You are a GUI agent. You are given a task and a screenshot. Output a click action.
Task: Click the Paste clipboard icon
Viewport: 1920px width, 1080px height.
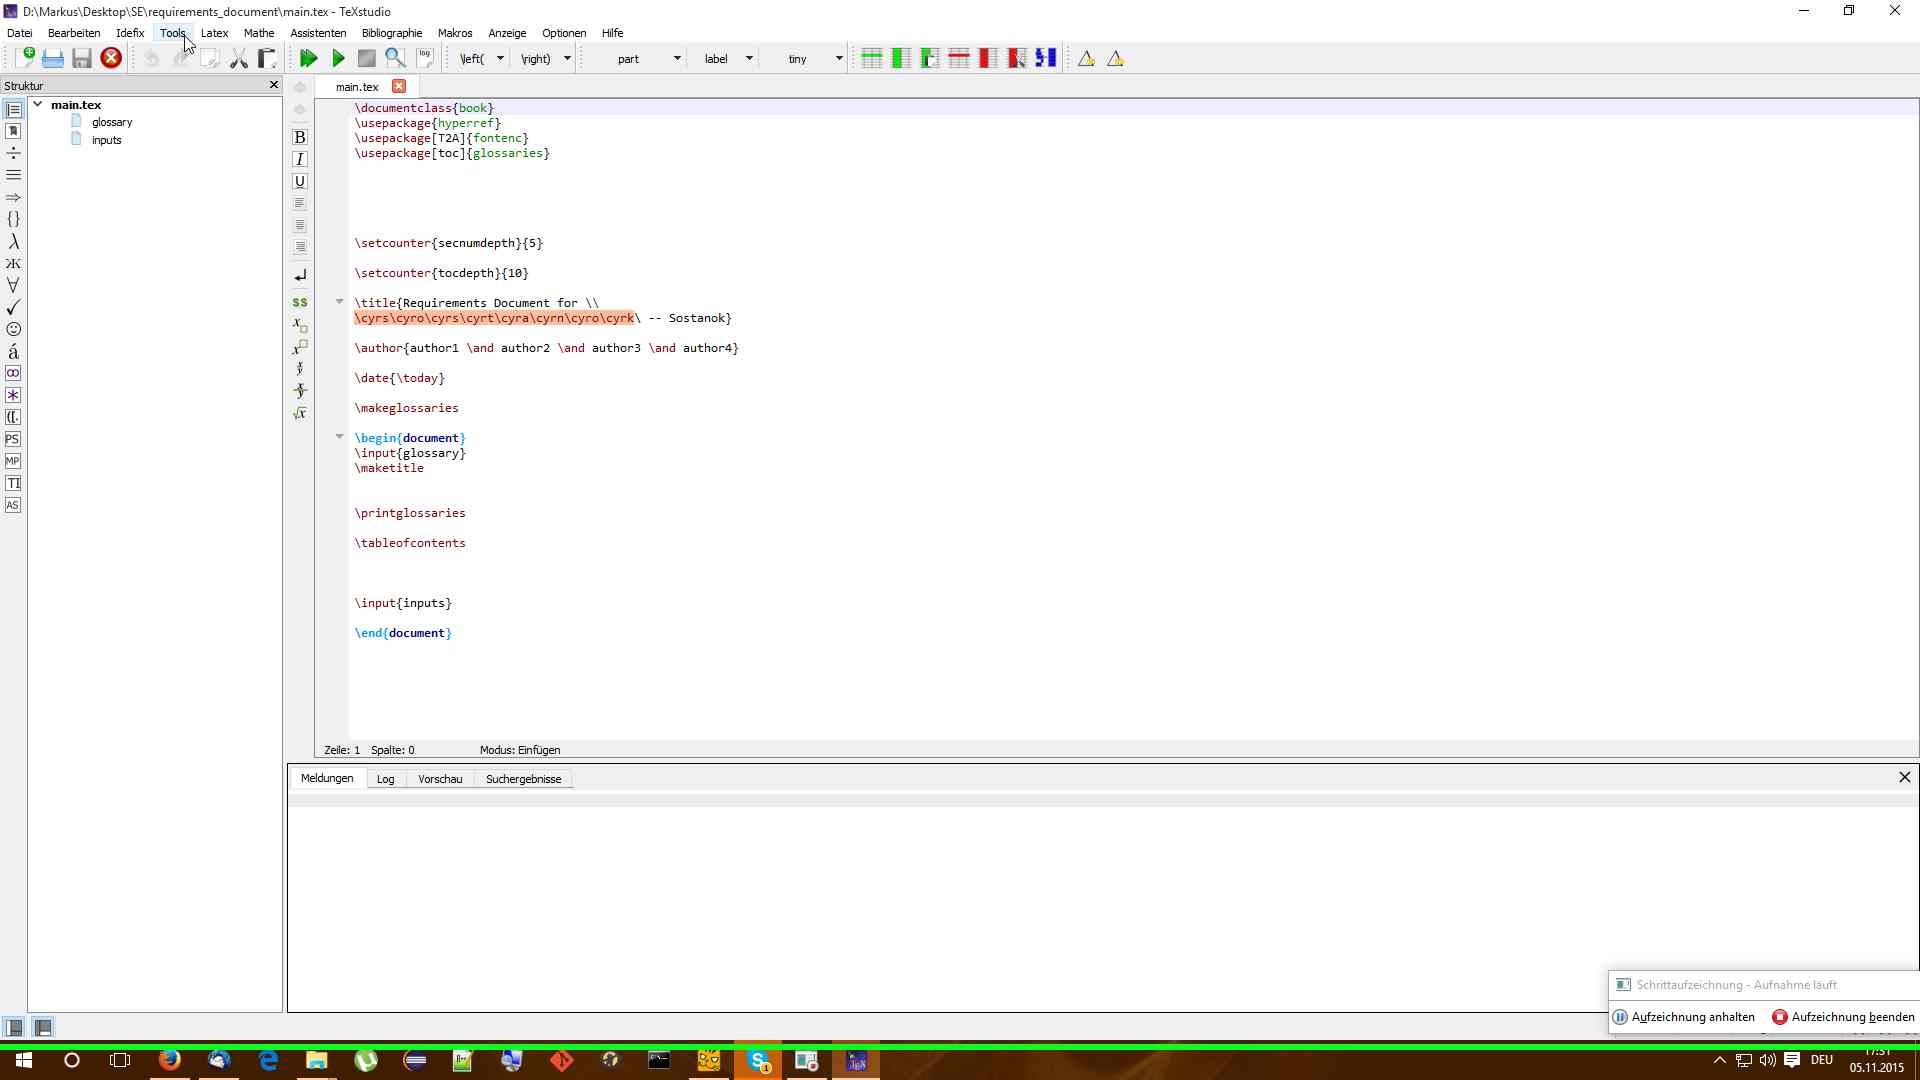(267, 58)
